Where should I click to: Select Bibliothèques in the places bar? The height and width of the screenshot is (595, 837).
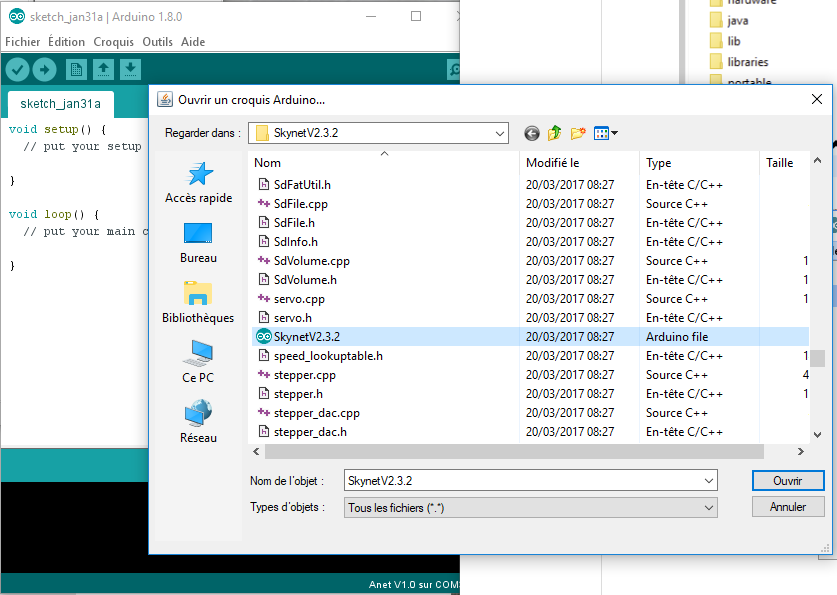[x=198, y=303]
